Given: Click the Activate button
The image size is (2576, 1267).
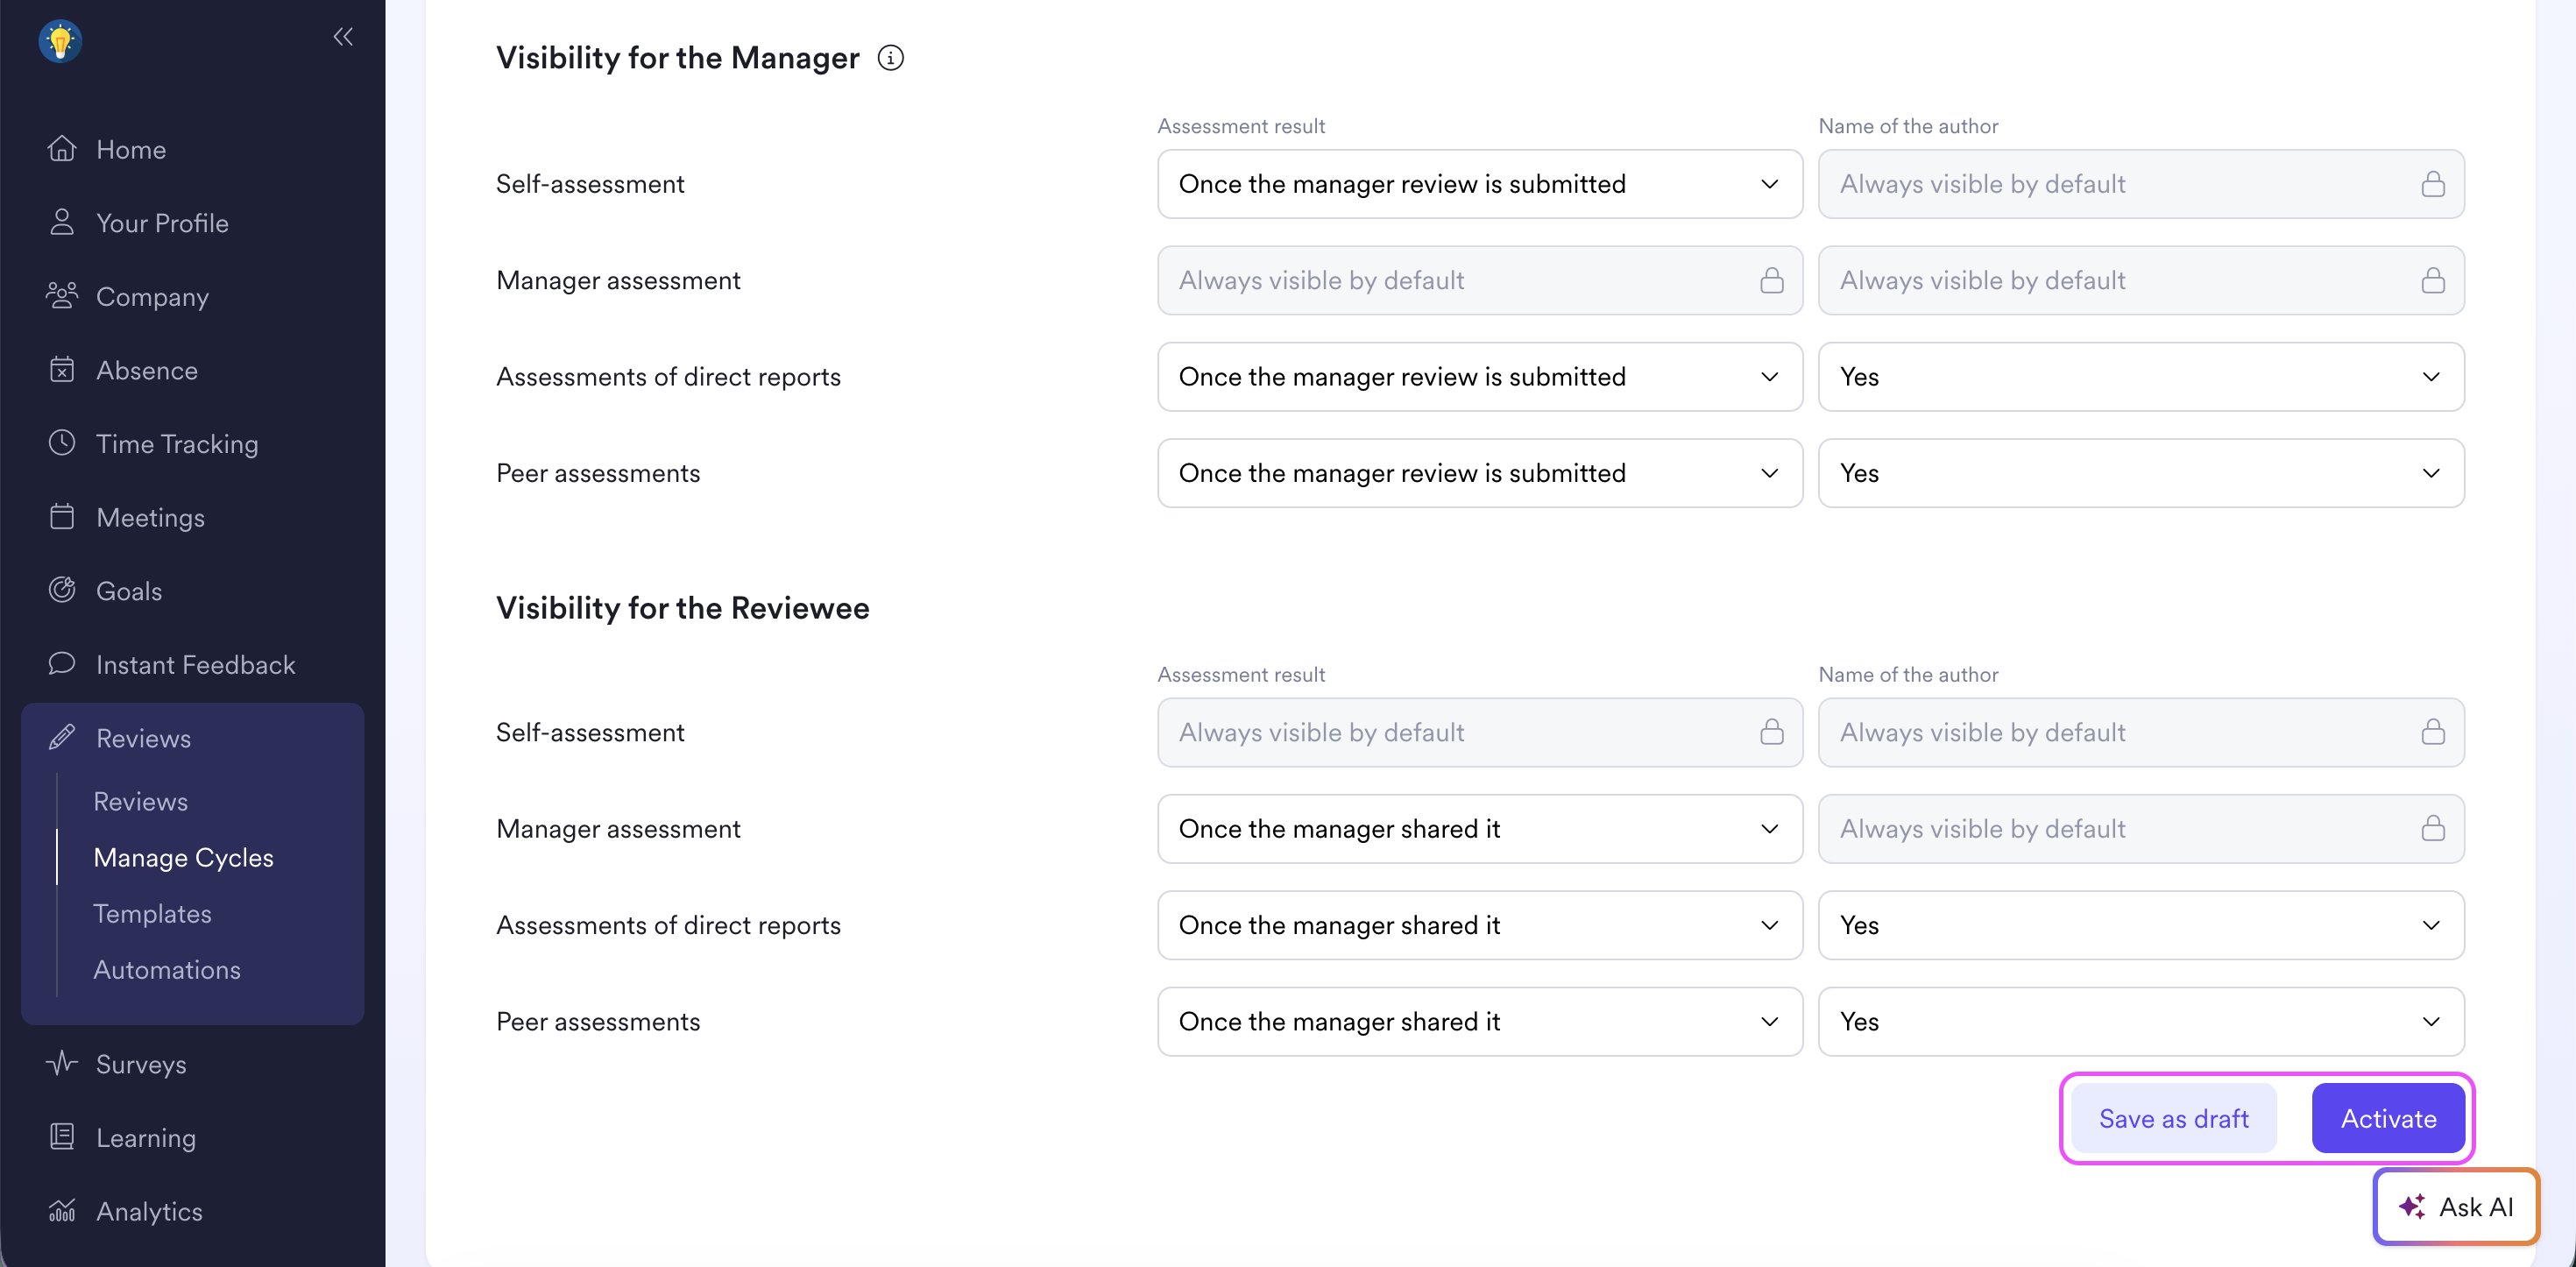Looking at the screenshot, I should tap(2387, 1118).
